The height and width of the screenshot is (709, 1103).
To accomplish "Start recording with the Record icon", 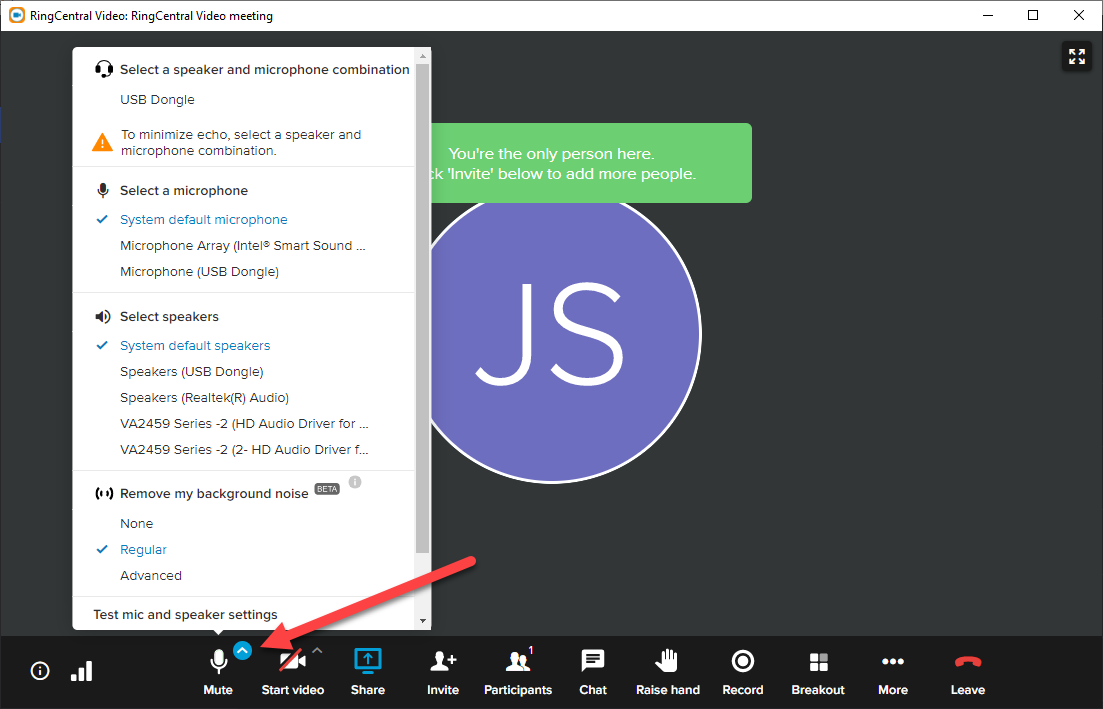I will click(x=743, y=661).
